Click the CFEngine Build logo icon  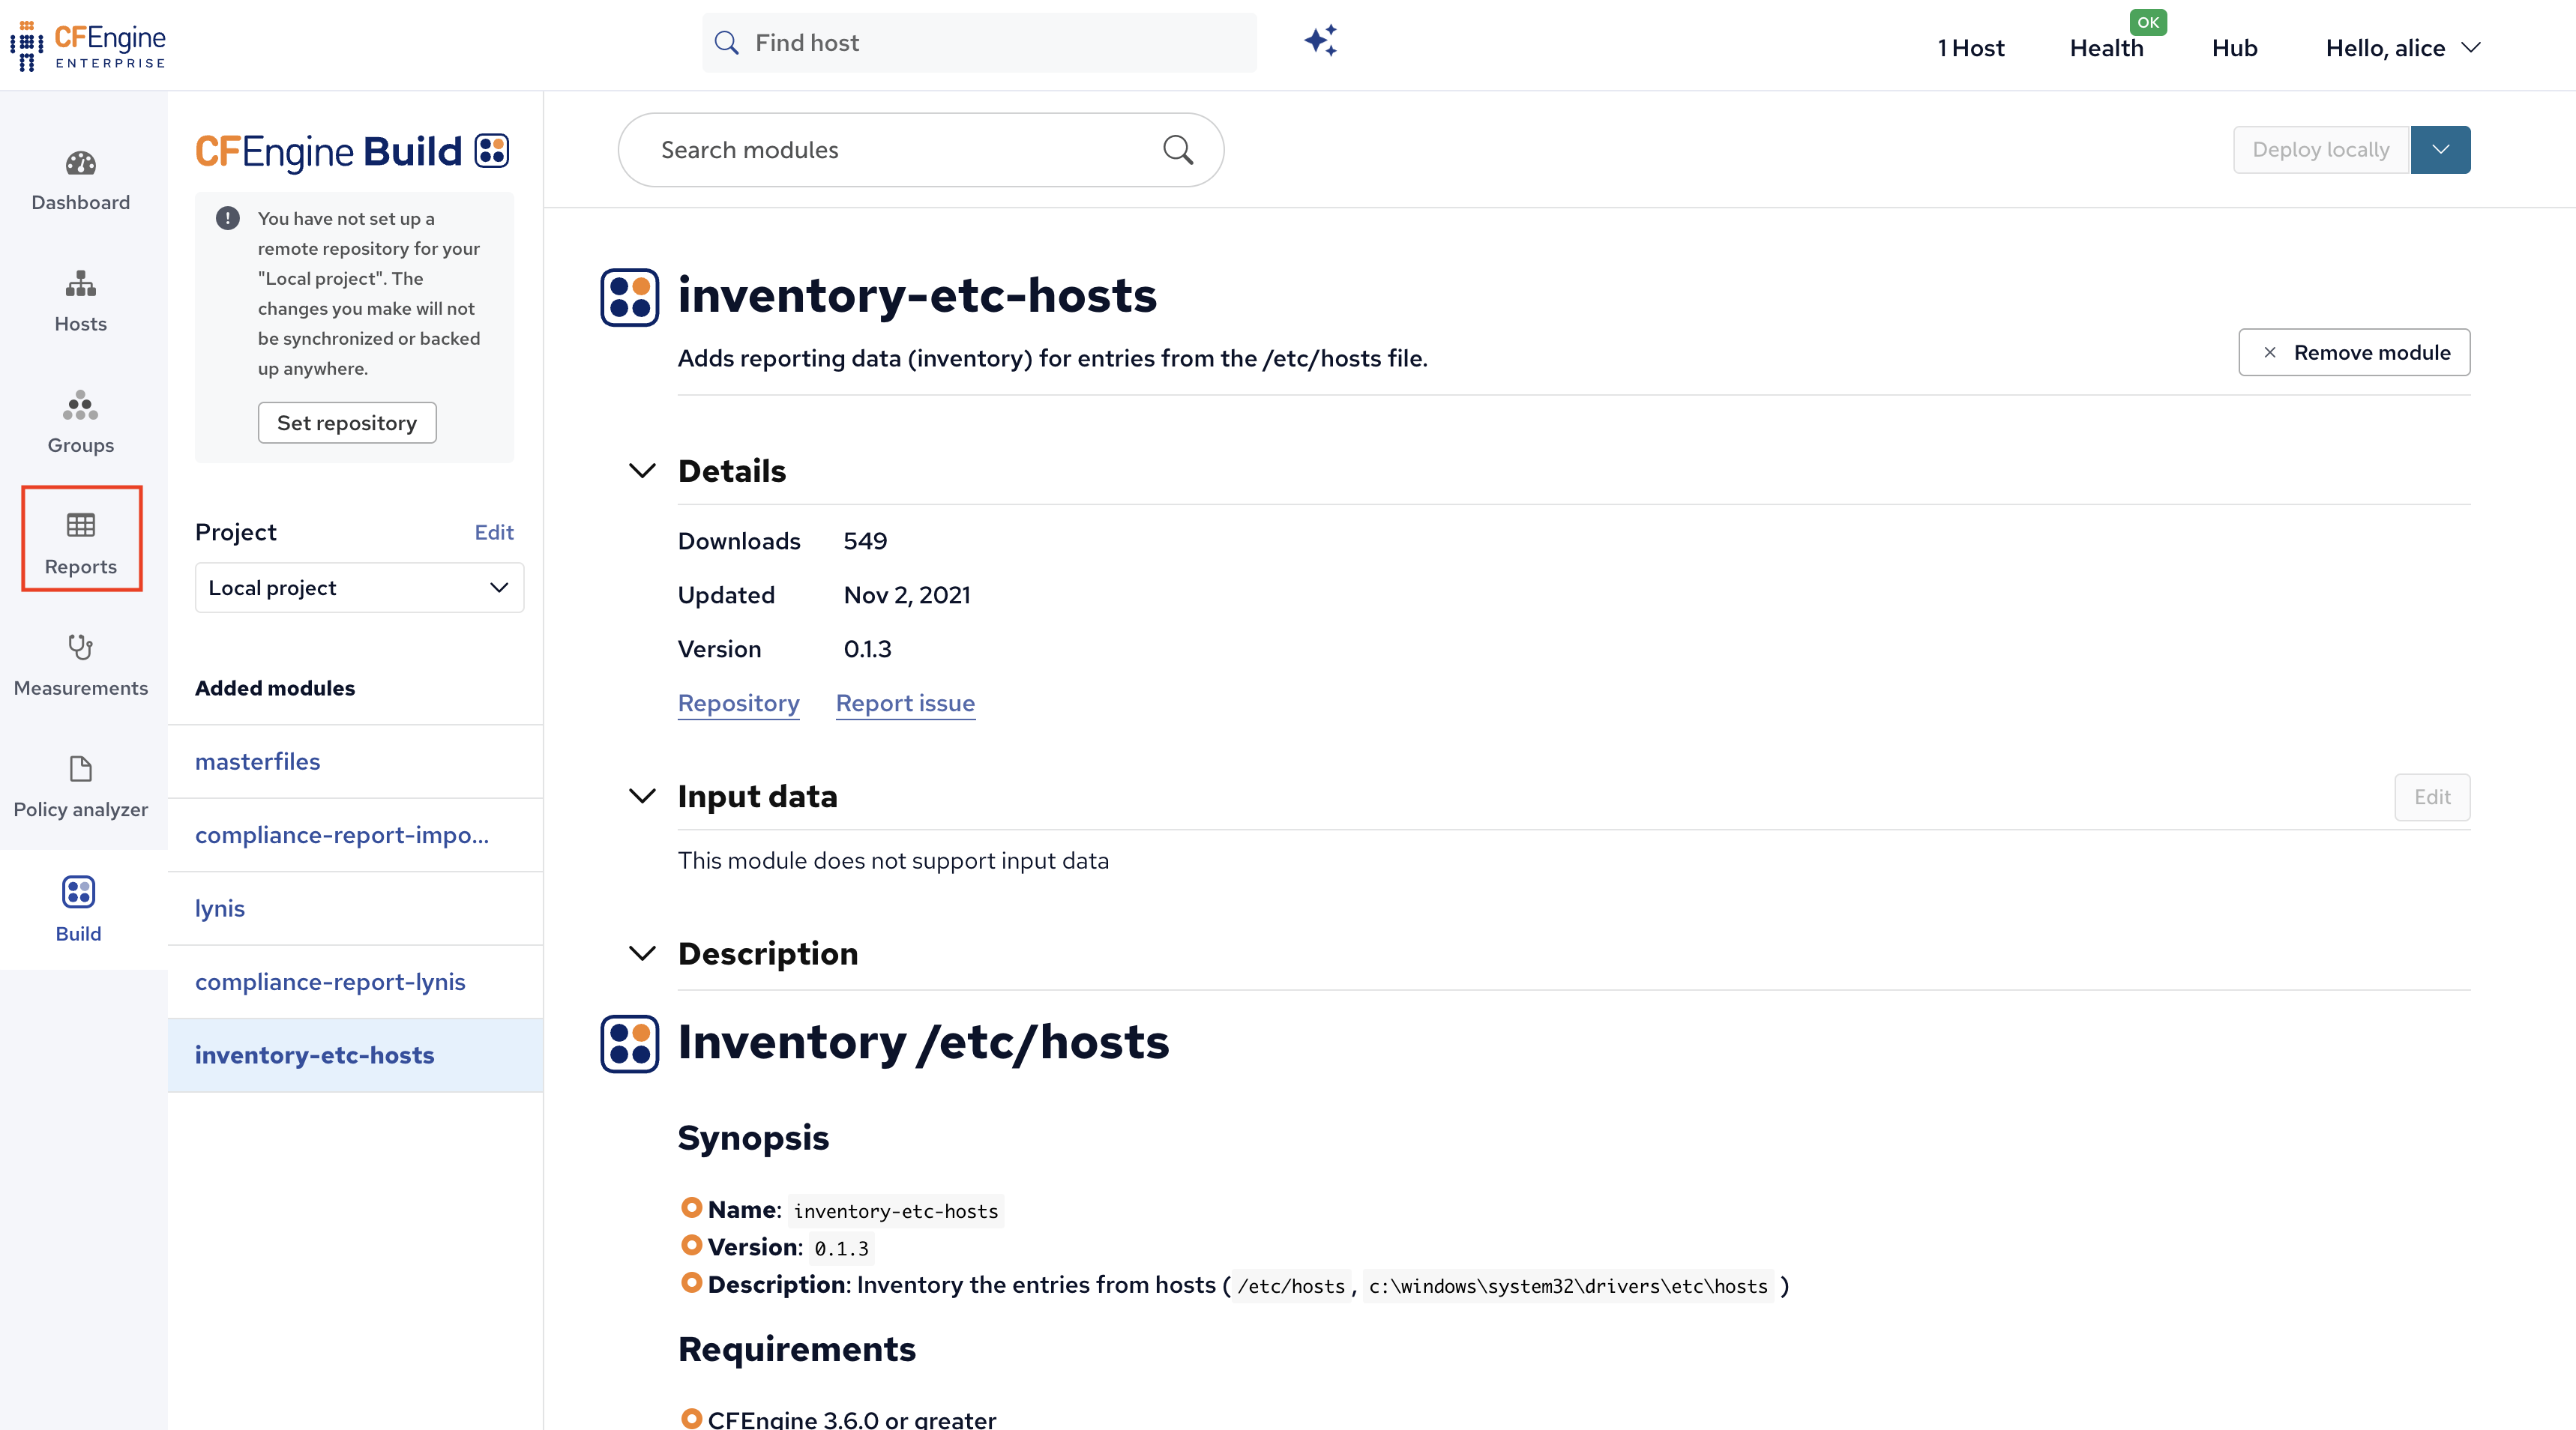pyautogui.click(x=492, y=151)
